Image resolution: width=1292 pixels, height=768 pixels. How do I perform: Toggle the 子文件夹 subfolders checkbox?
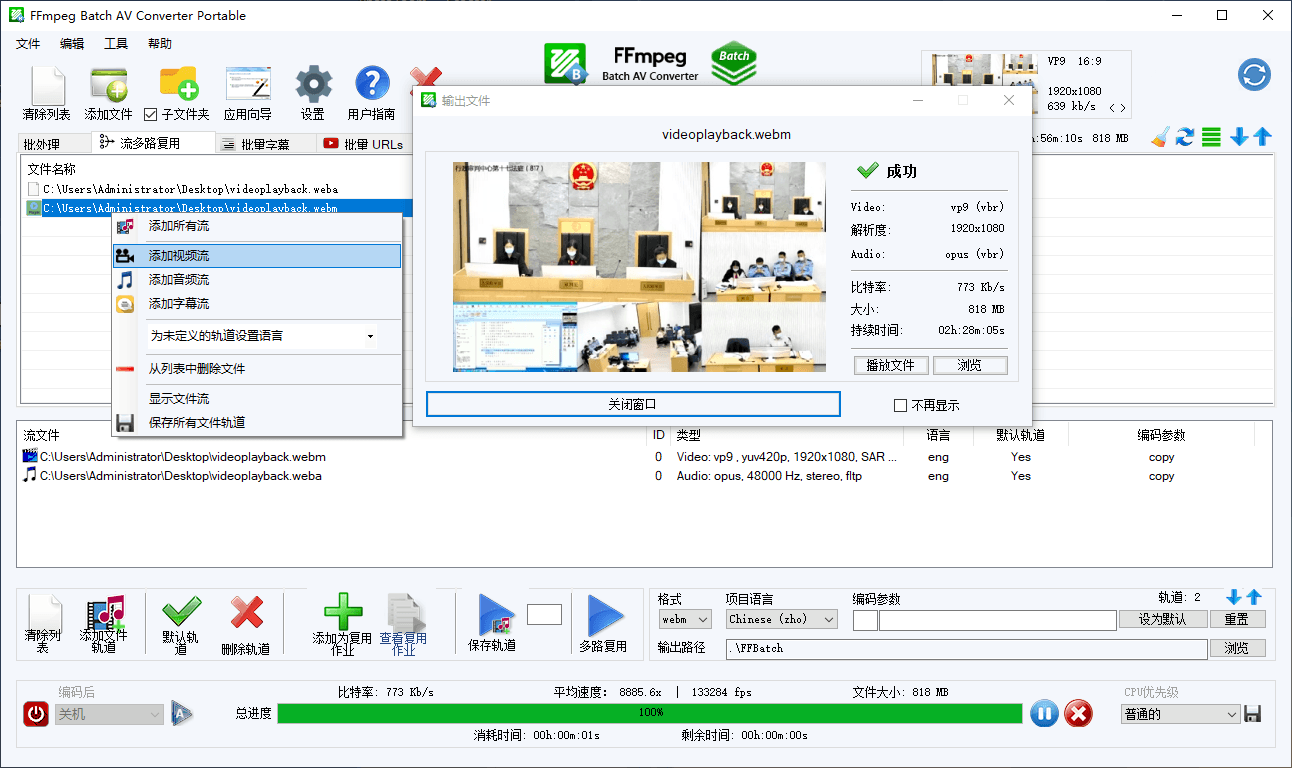tap(151, 115)
